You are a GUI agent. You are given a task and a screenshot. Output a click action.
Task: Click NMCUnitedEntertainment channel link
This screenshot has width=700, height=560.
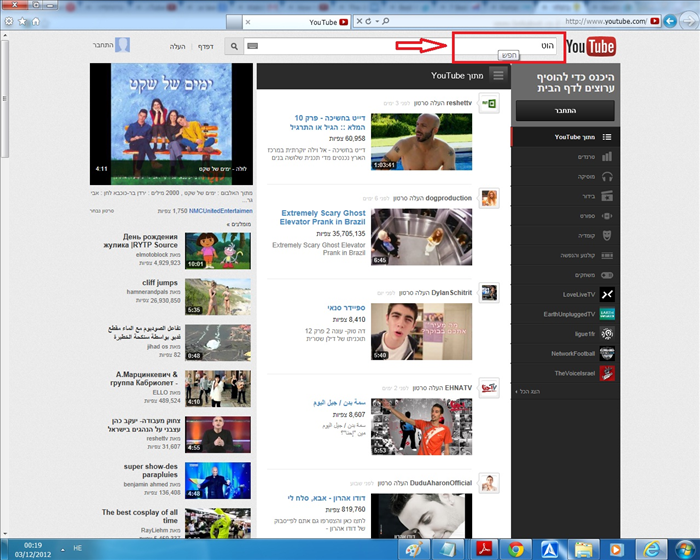[221, 211]
